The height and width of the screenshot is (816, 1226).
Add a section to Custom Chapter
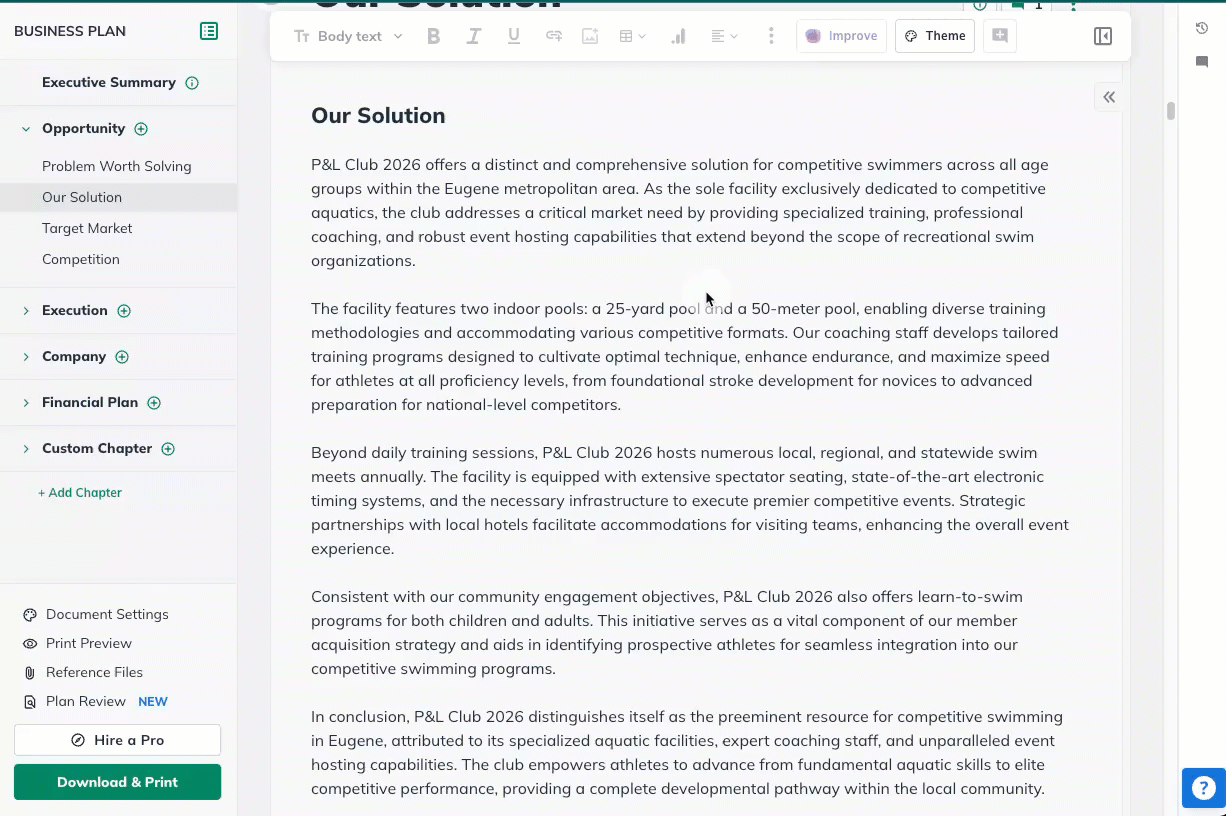click(x=168, y=449)
